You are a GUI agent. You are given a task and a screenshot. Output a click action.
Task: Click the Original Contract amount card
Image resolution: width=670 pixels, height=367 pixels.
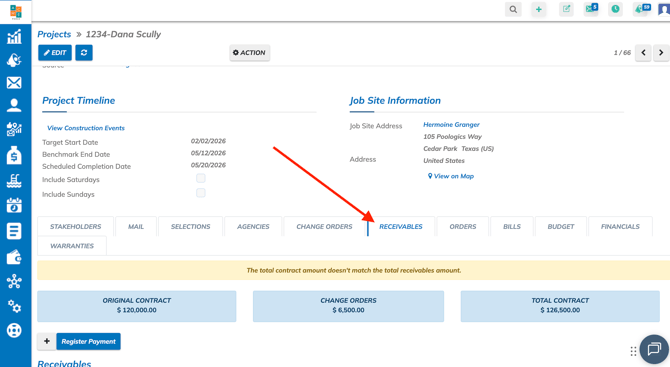click(137, 306)
